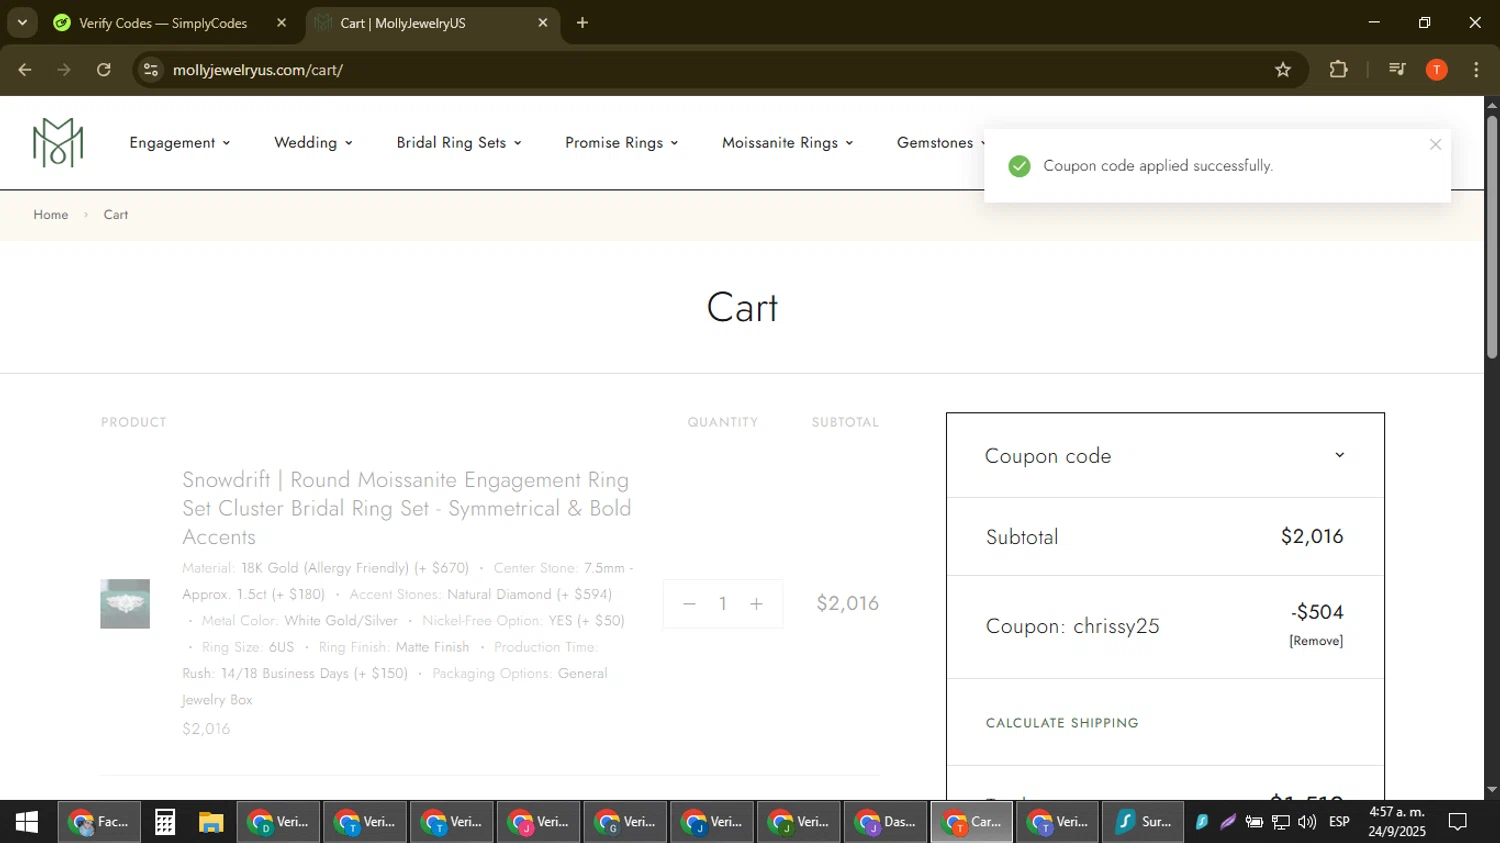The height and width of the screenshot is (843, 1500).
Task: Open the Chrome profile avatar
Action: 1437,70
